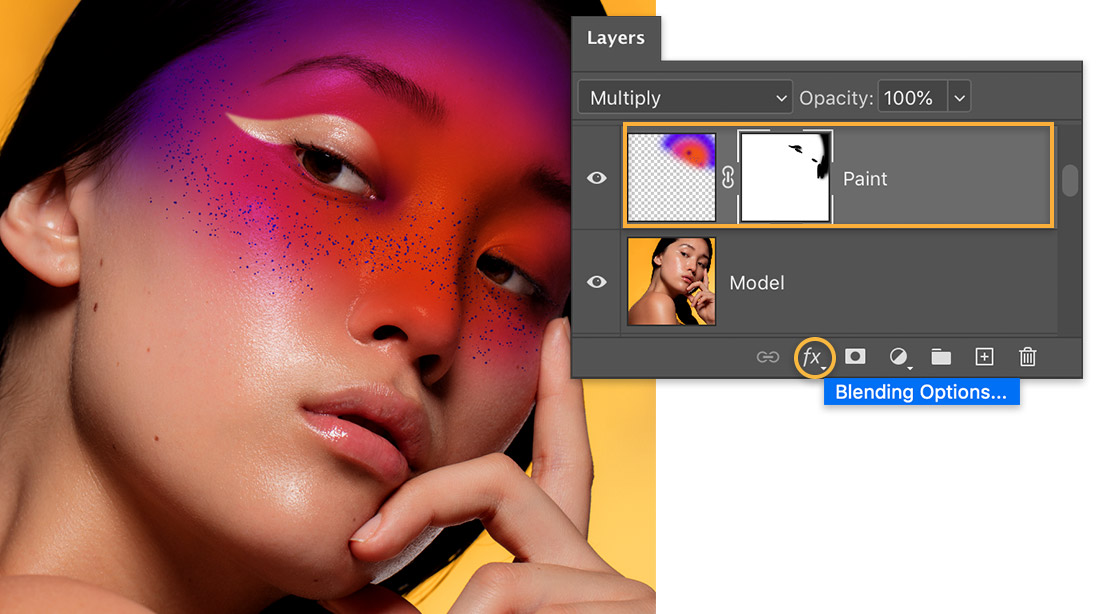Screen dimensions: 1100x614
Task: Click the link layers icon
Action: pos(767,357)
